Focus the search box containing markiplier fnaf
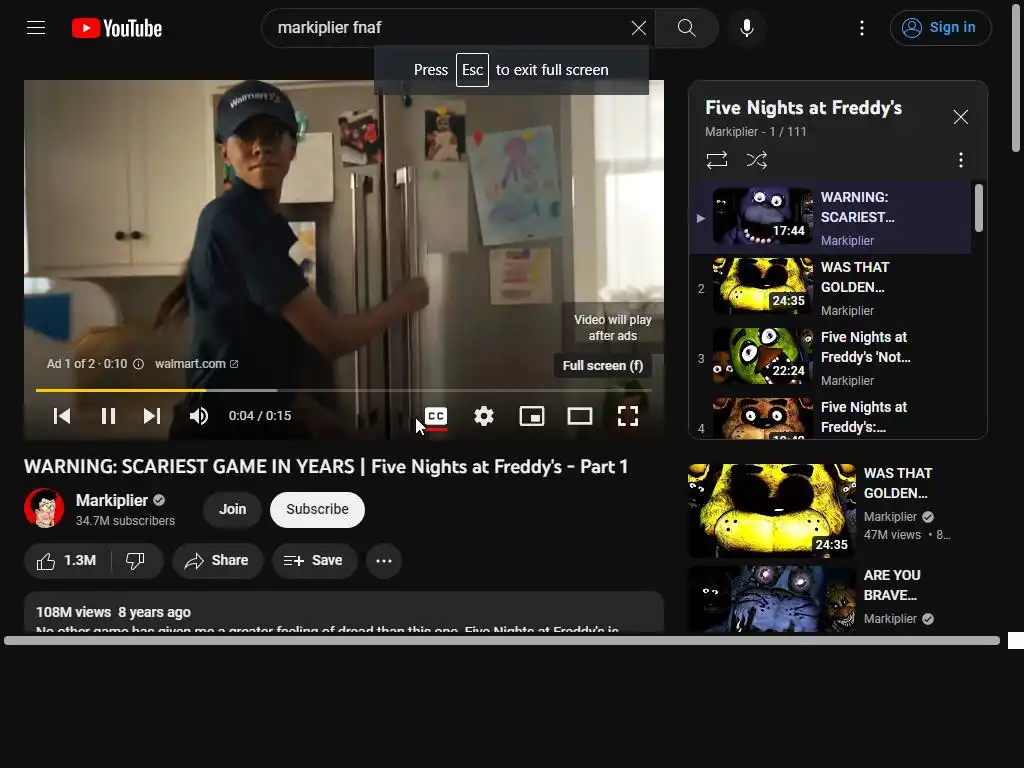 pyautogui.click(x=451, y=27)
